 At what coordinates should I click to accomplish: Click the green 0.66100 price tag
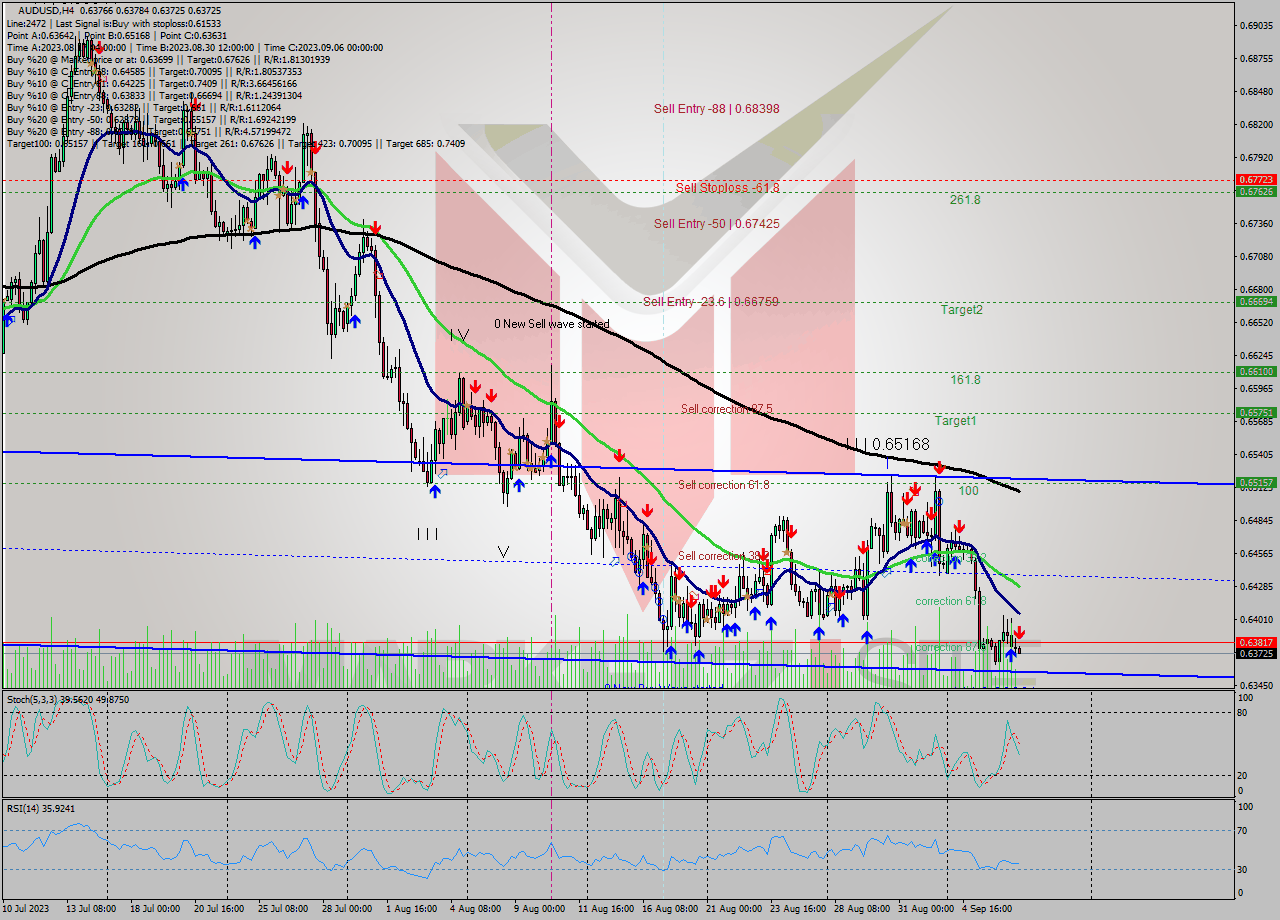1256,371
